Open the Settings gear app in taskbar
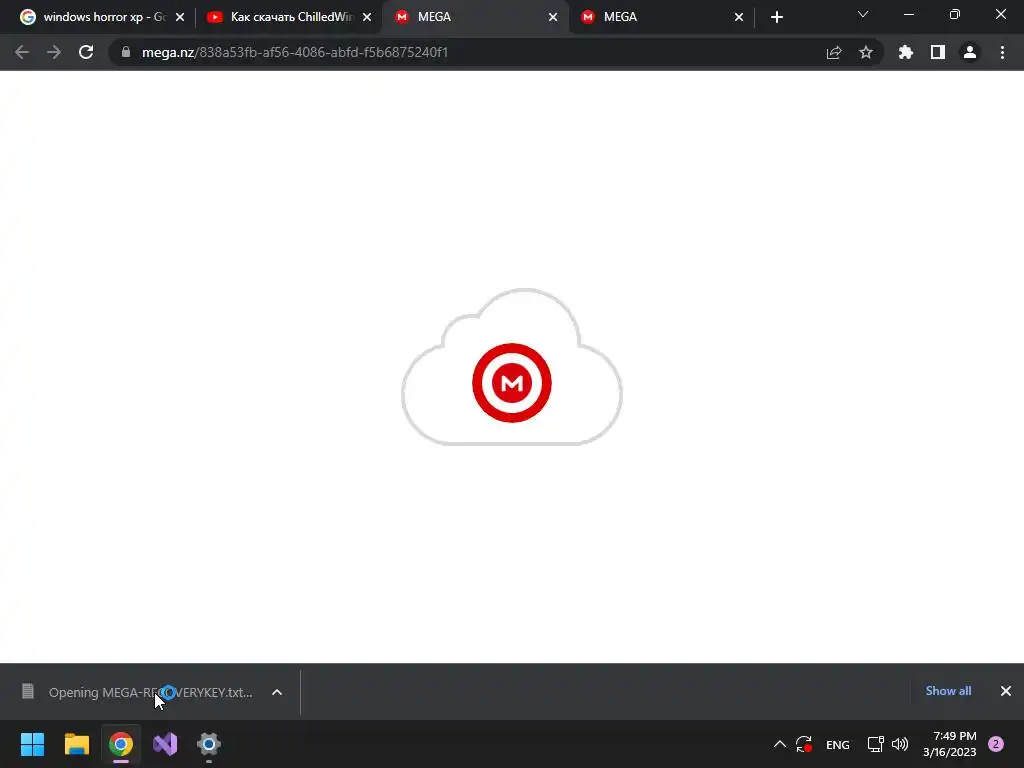Viewport: 1024px width, 768px height. coord(209,744)
